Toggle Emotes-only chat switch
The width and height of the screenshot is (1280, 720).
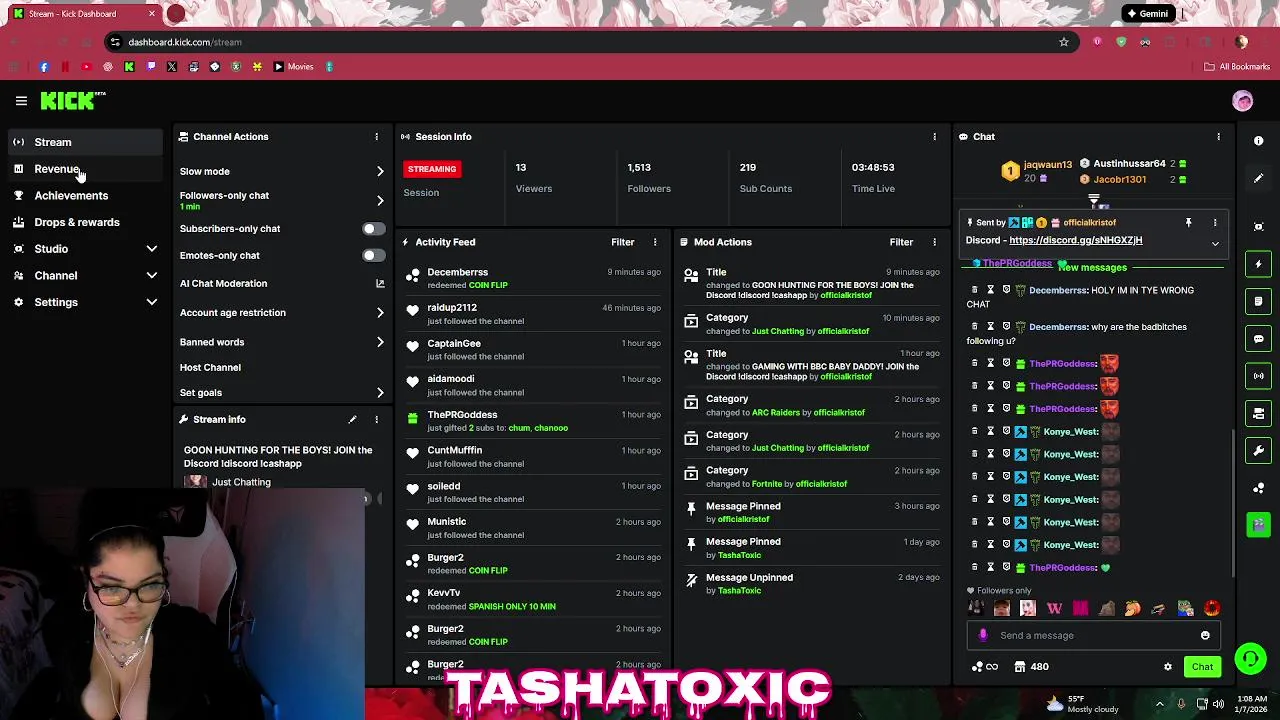(373, 256)
